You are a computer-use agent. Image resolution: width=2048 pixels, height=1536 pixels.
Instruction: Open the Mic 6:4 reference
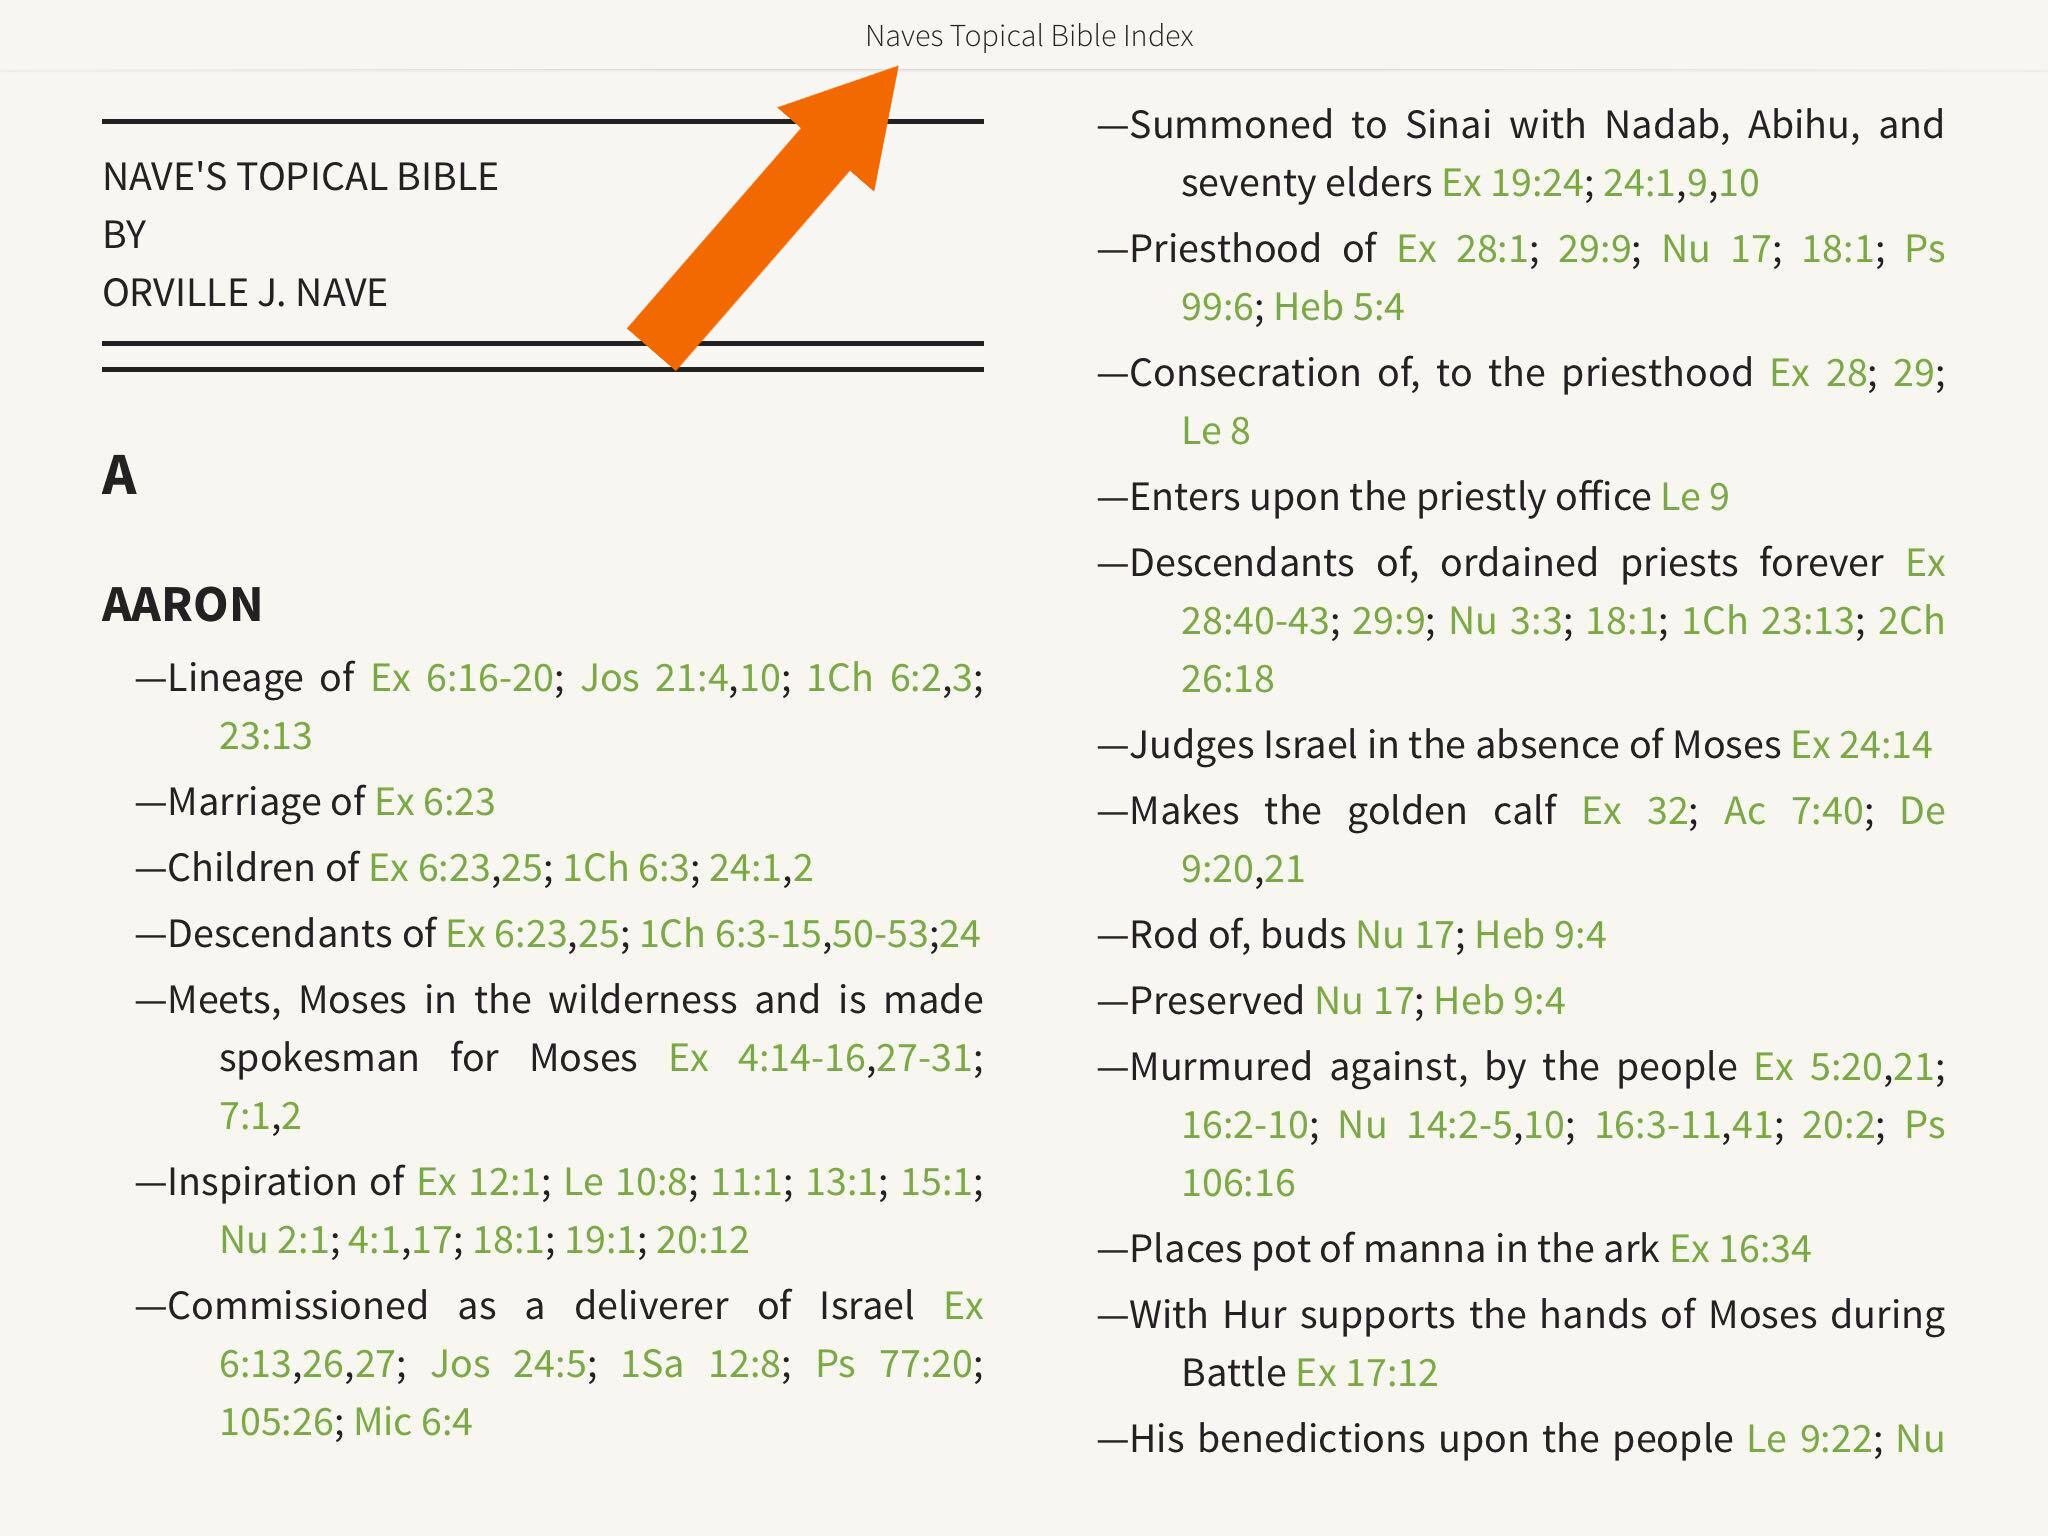coord(413,1423)
